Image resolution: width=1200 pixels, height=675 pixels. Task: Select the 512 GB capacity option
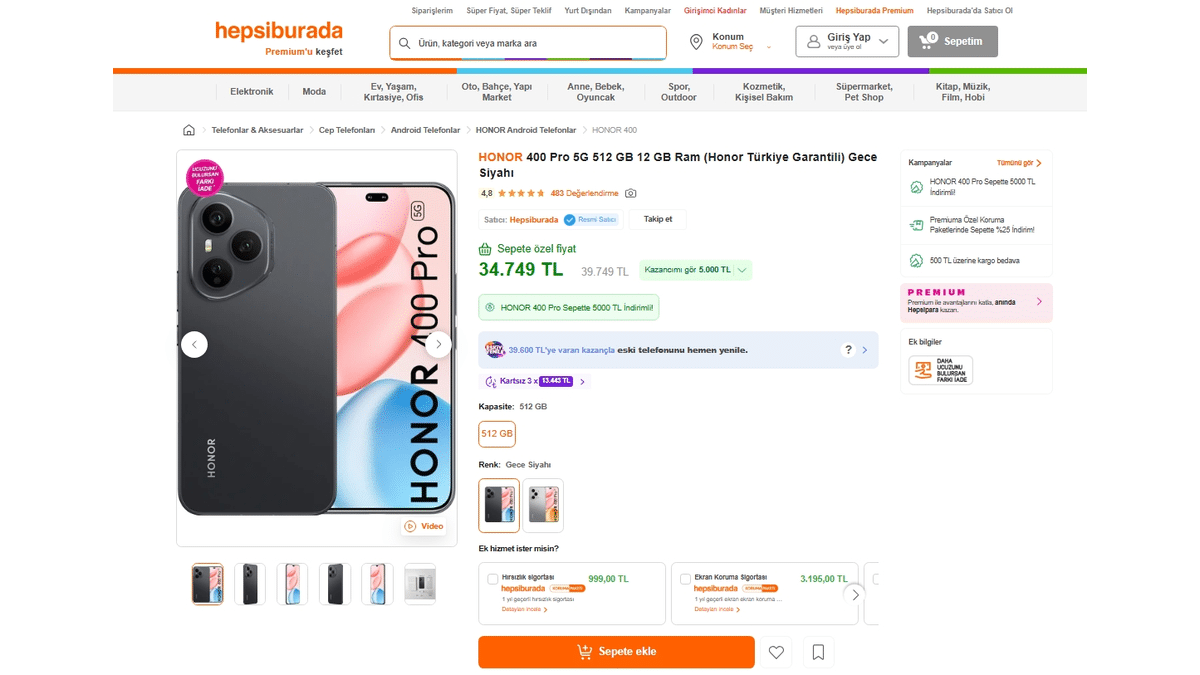(x=497, y=434)
